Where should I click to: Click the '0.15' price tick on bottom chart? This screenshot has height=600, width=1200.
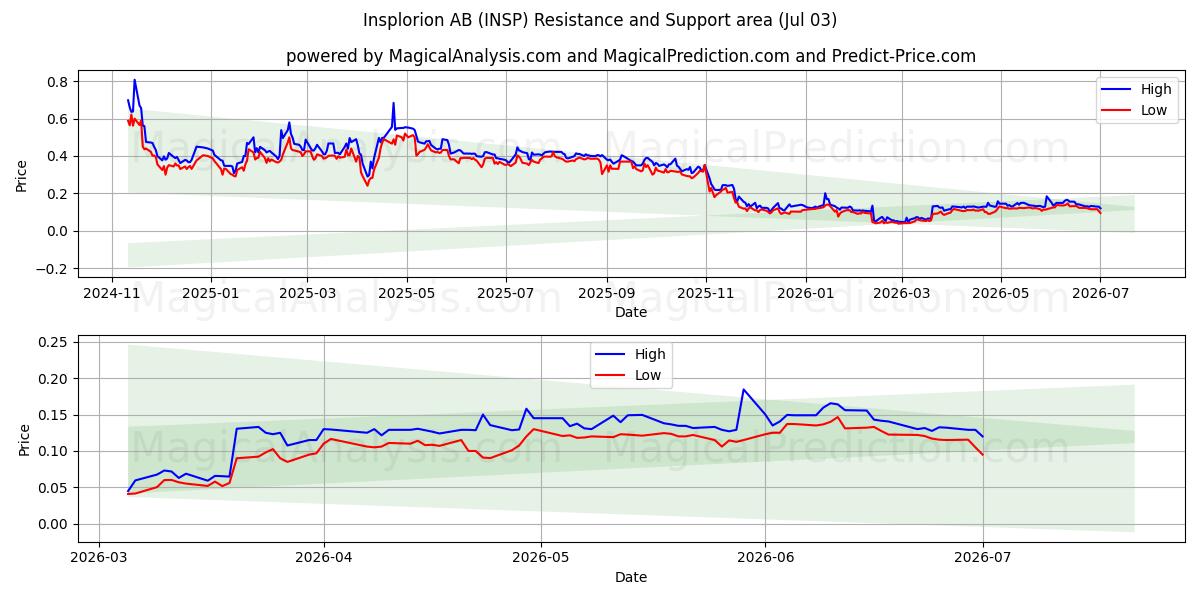click(x=53, y=415)
